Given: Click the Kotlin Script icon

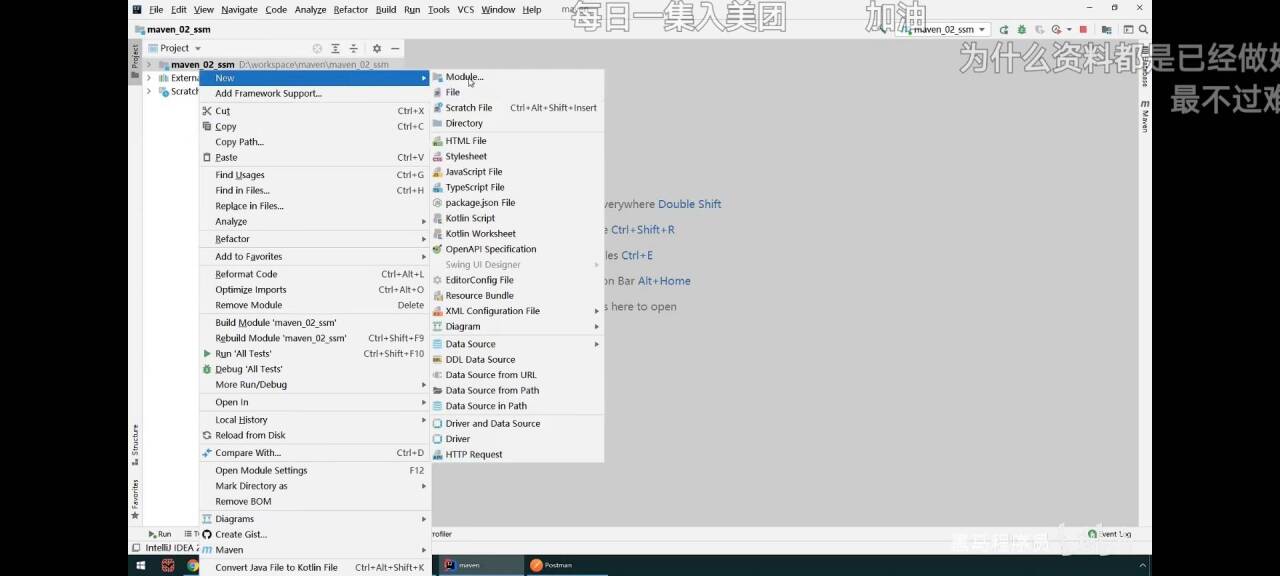Looking at the screenshot, I should tap(437, 218).
